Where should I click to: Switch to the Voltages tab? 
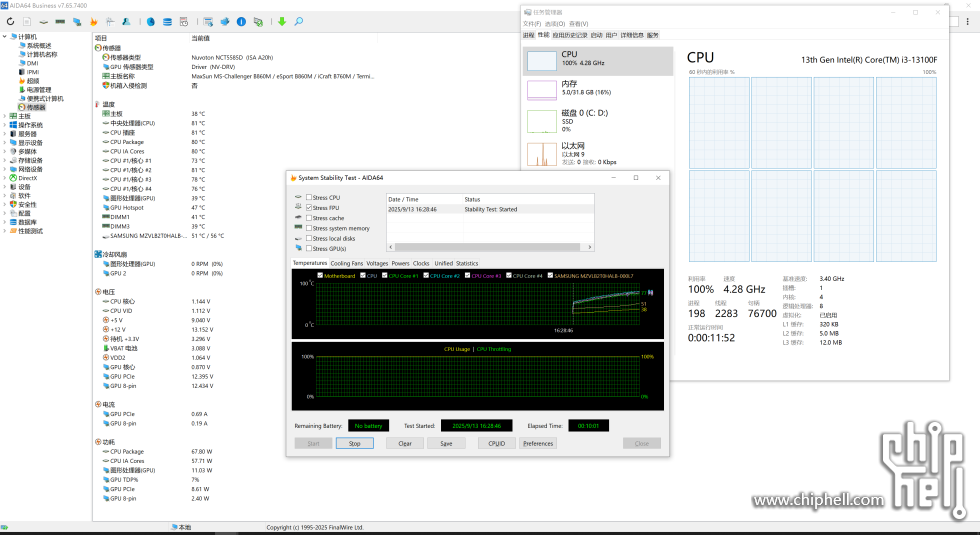pos(377,263)
